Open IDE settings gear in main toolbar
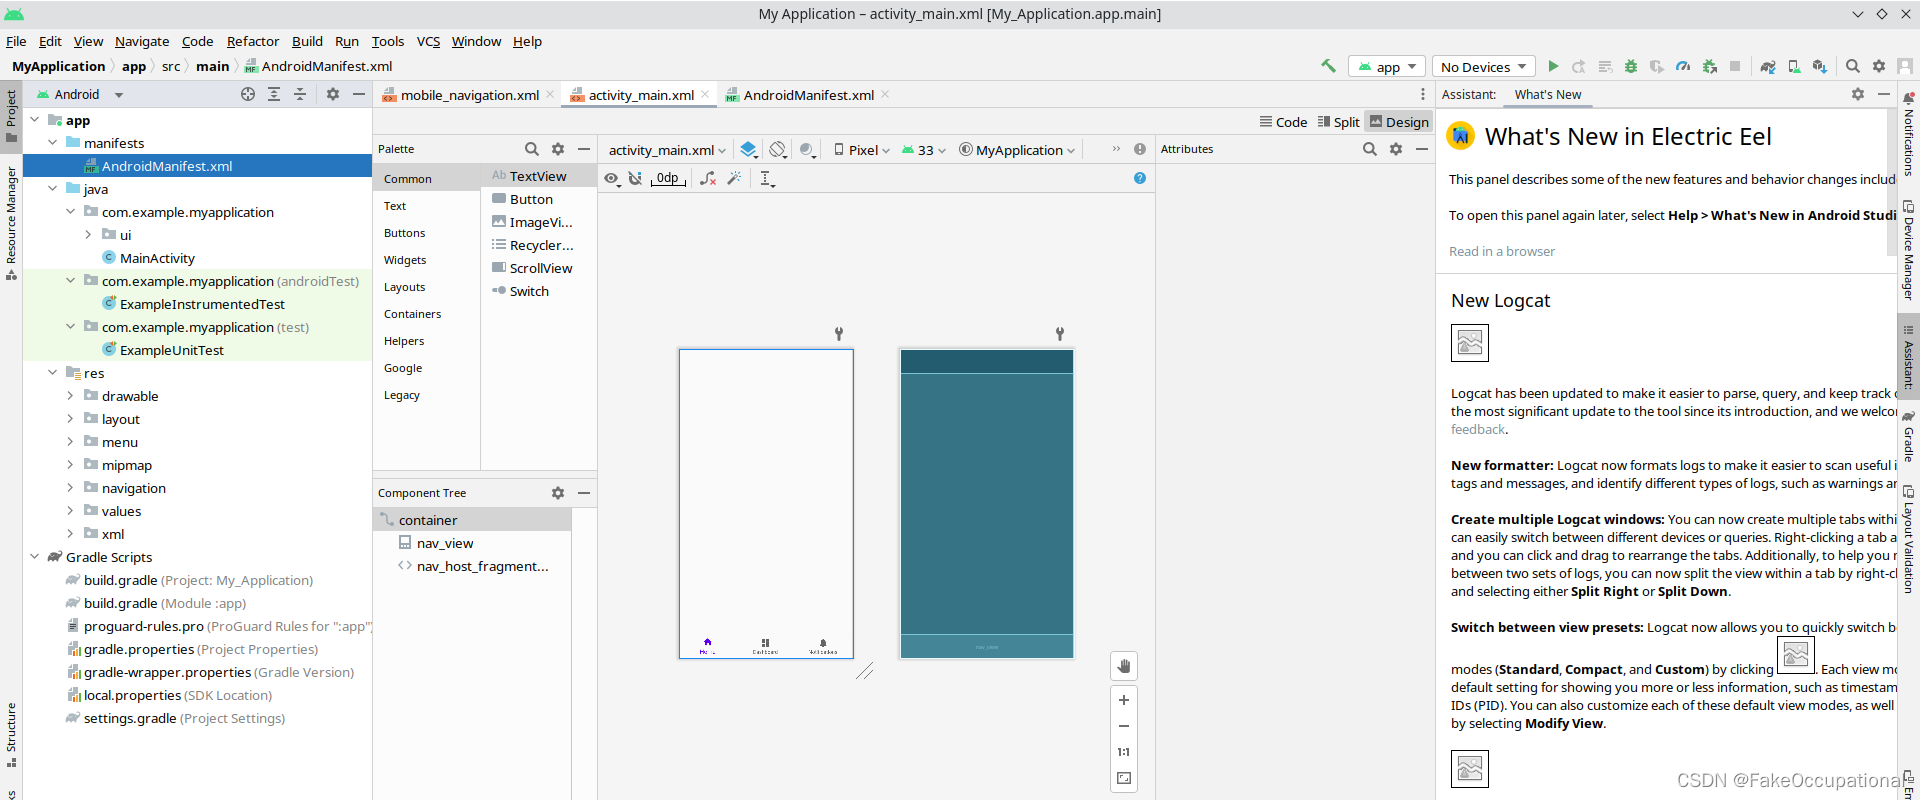 [x=1879, y=66]
